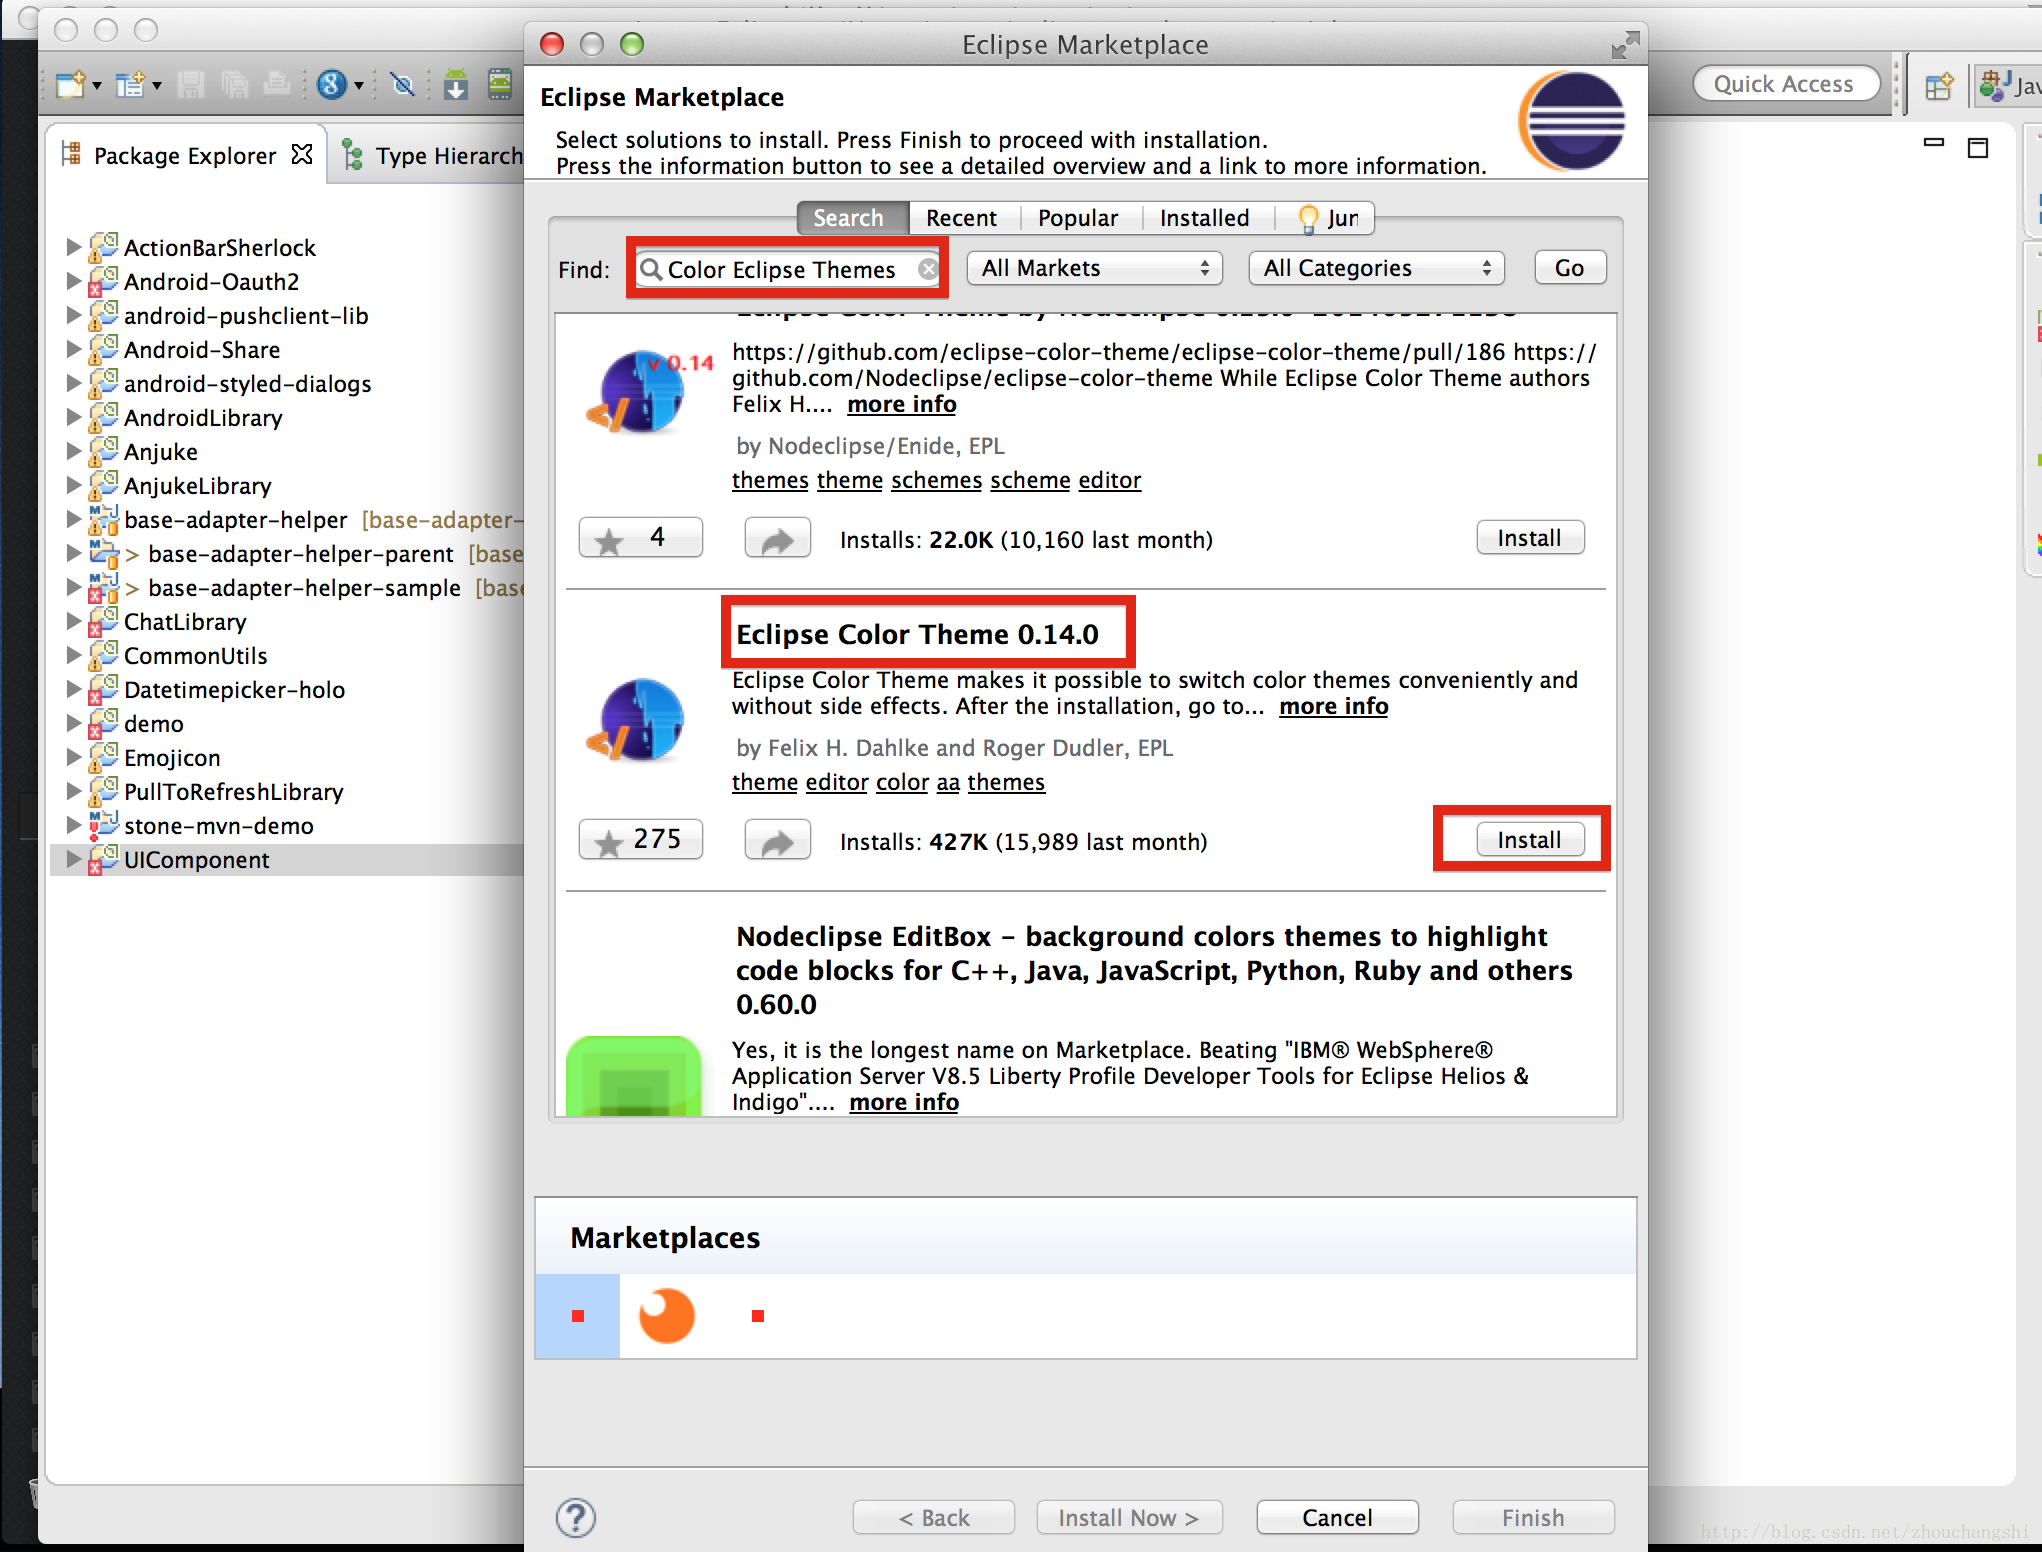Image resolution: width=2042 pixels, height=1552 pixels.
Task: Close the Package Explorer tab with its X
Action: coord(302,154)
